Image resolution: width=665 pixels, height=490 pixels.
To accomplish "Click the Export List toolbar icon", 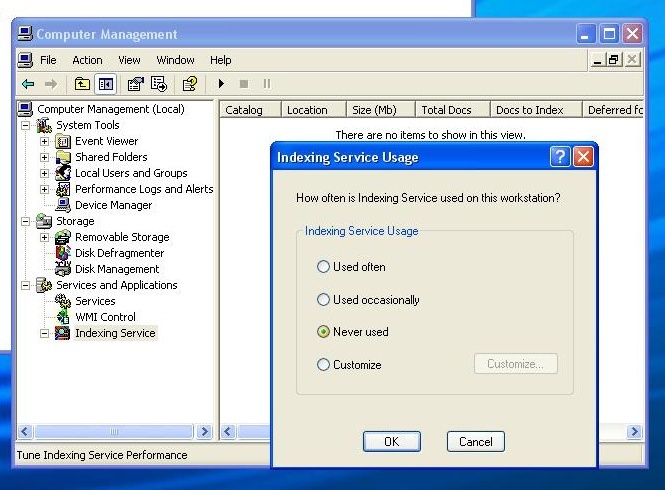I will click(159, 84).
